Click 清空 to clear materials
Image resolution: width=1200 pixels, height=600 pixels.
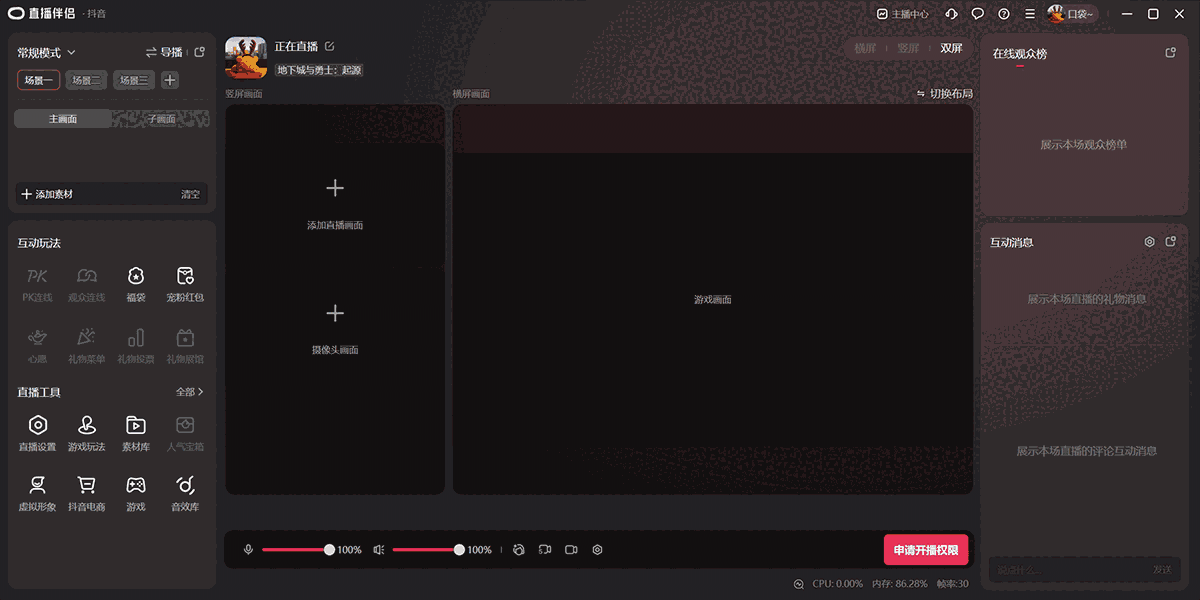(x=190, y=193)
